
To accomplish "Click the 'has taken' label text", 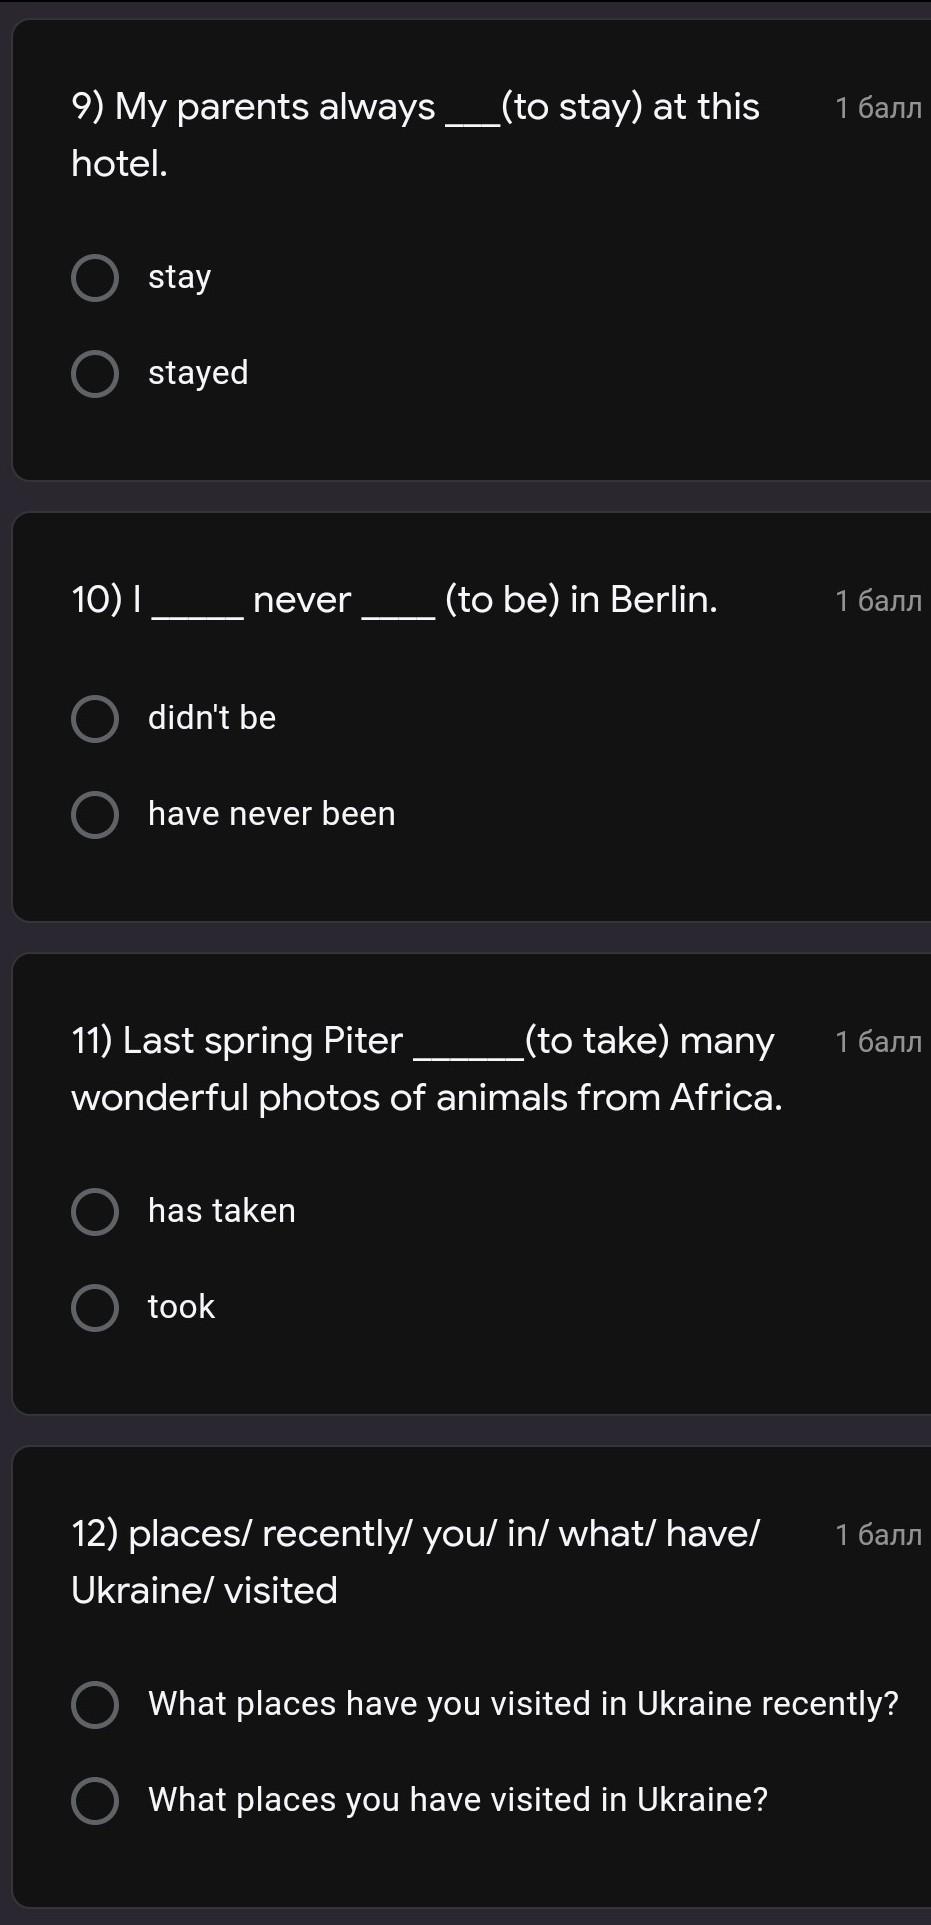I will (x=222, y=1211).
